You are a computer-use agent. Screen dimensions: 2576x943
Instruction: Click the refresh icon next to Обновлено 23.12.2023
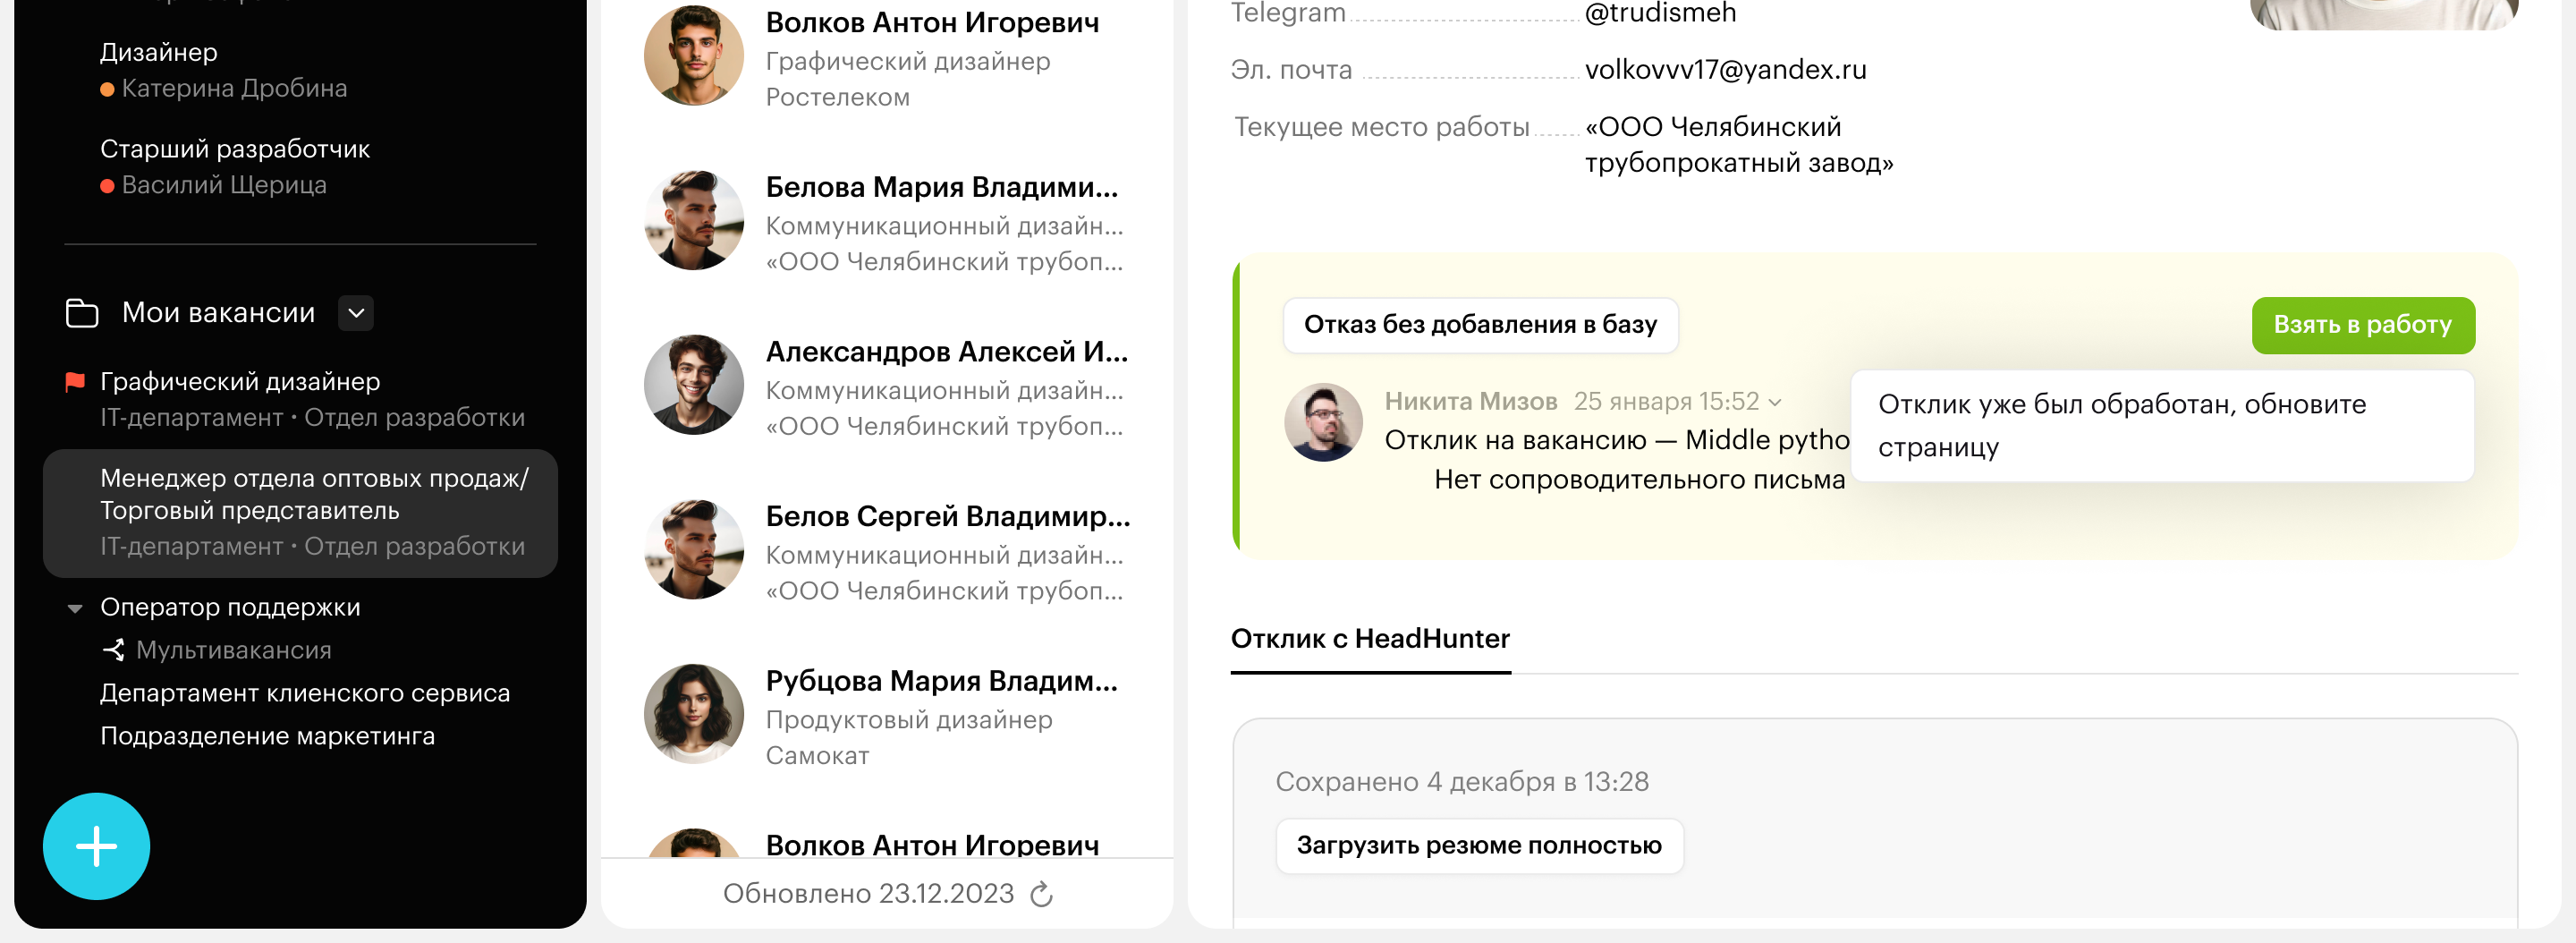coord(1041,894)
